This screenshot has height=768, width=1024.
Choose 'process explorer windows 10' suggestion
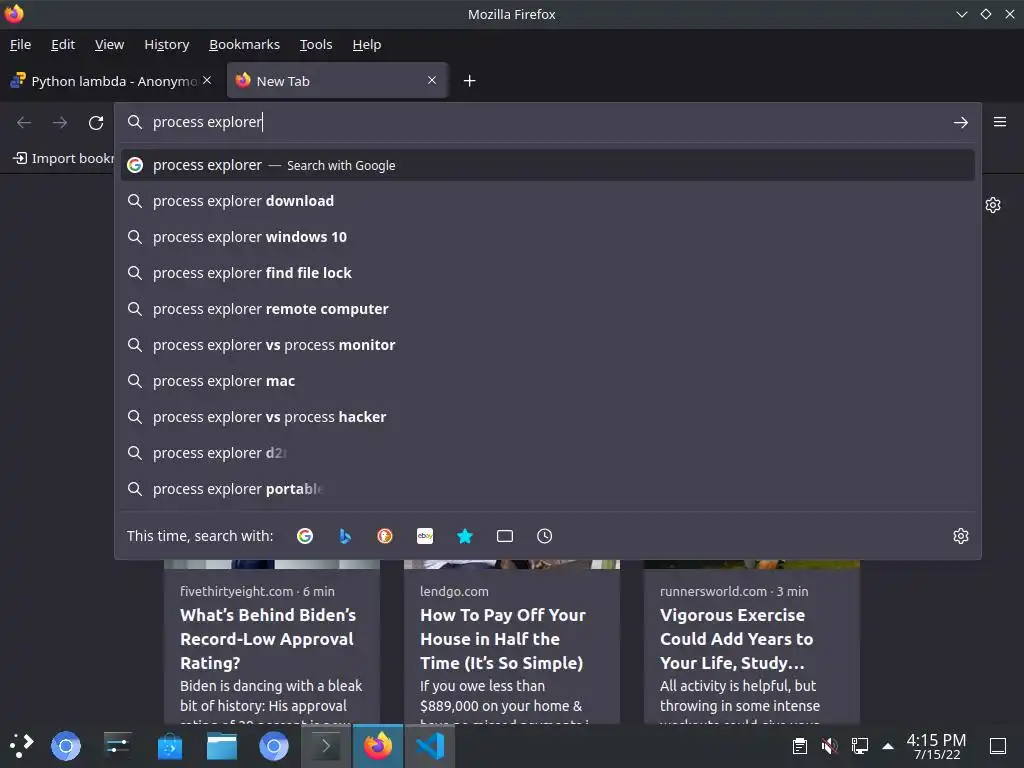(547, 237)
